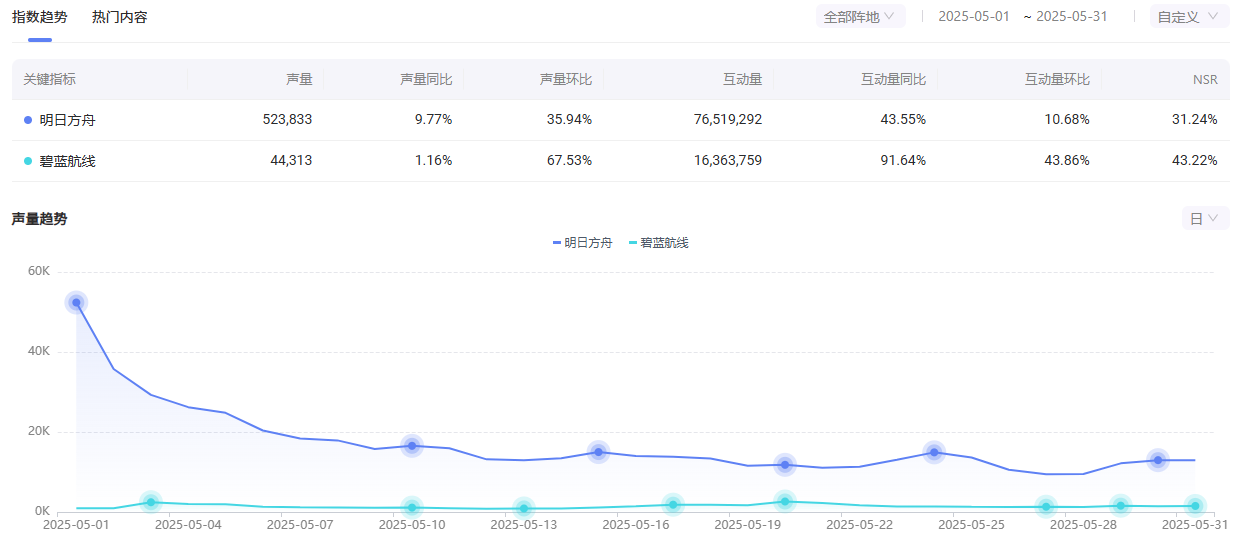Open the 热门内容 tab
This screenshot has width=1245, height=543.
119,17
